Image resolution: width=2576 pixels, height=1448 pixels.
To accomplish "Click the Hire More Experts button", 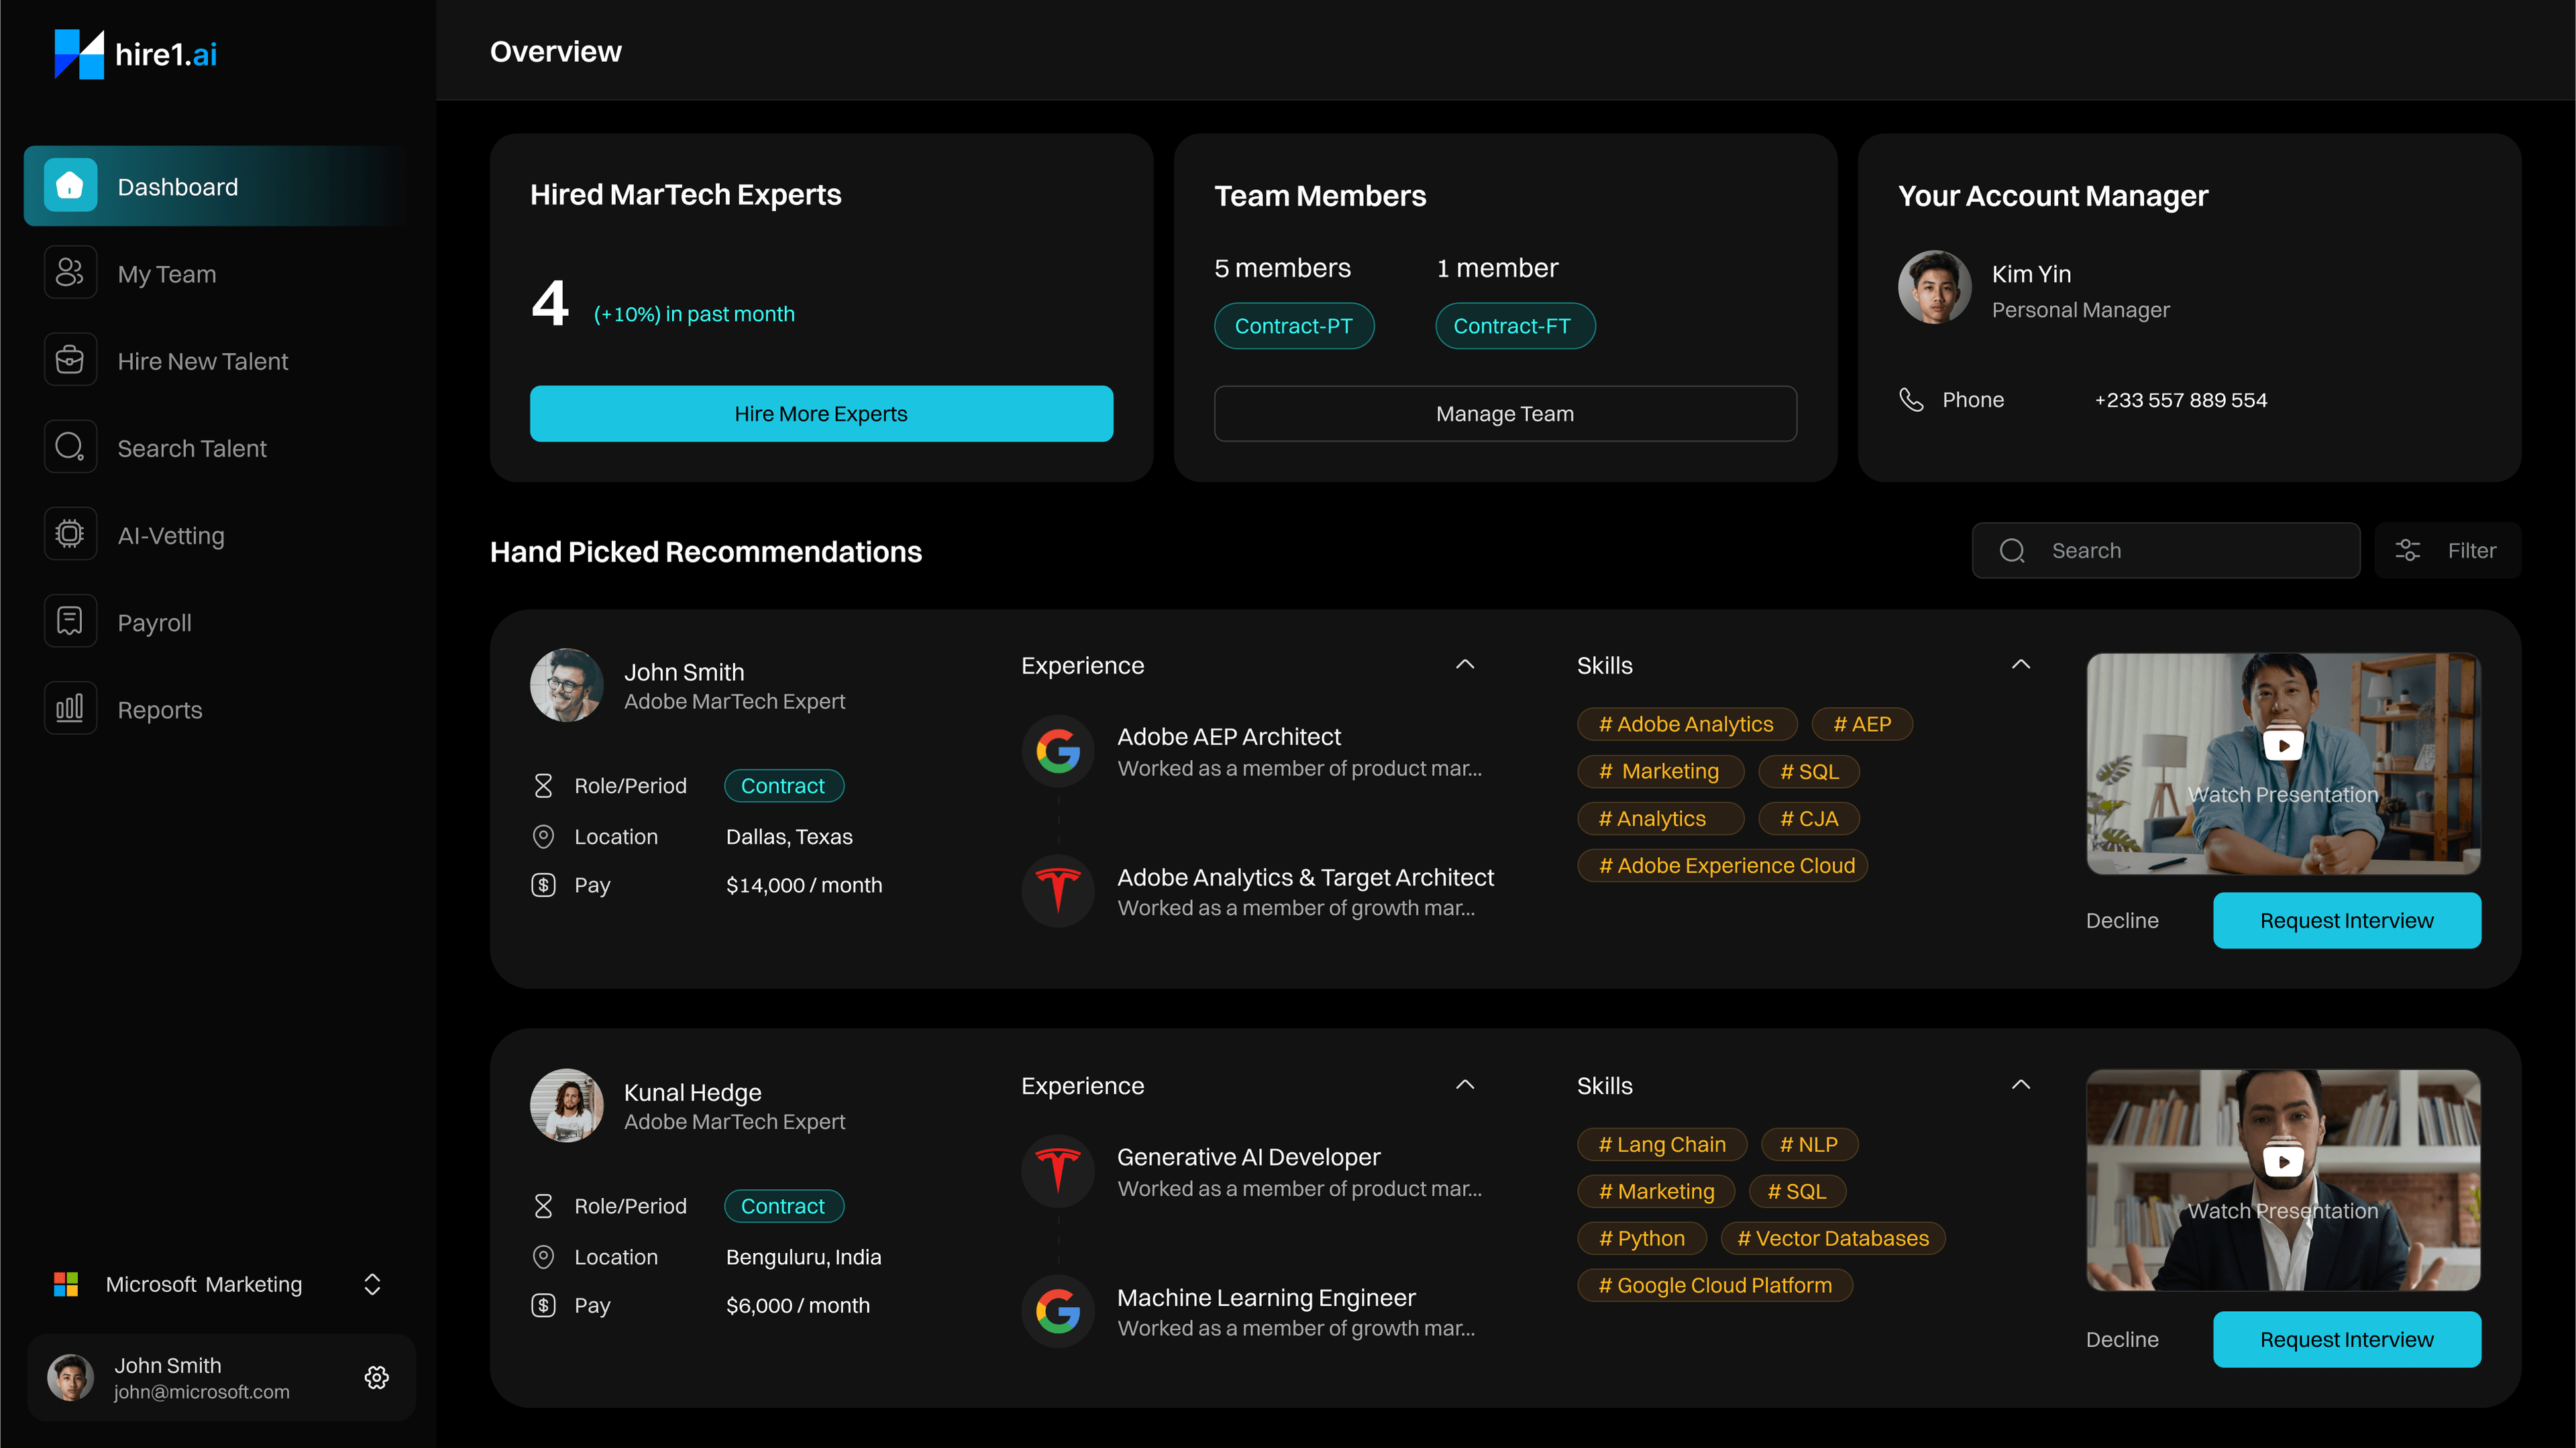I will (x=821, y=413).
